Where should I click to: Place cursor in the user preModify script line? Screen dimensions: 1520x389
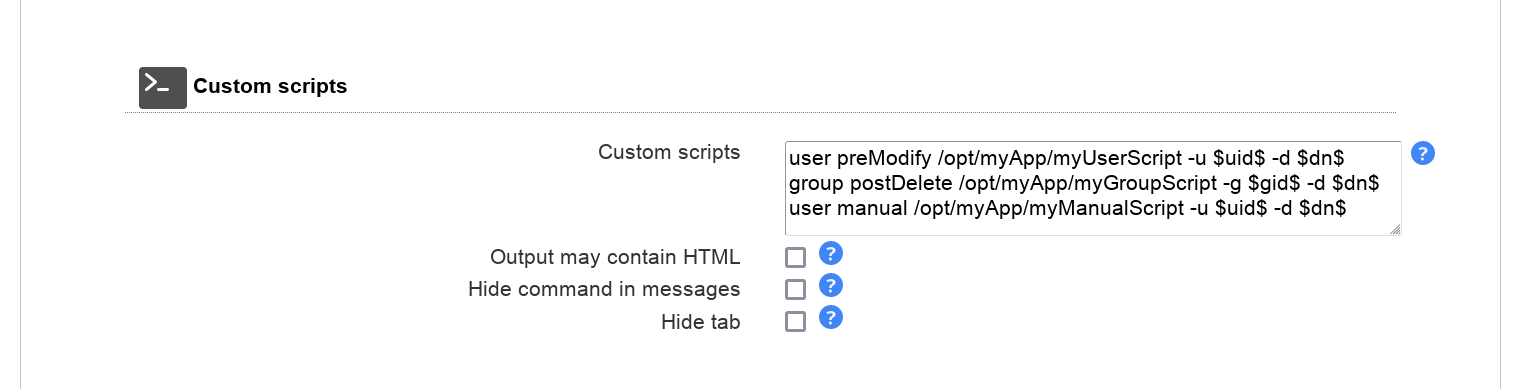click(1066, 158)
